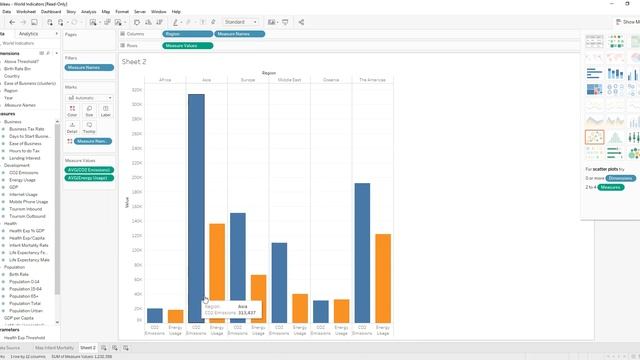This screenshot has width=640, height=360.
Task: Switch to the Analytics tab
Action: 28,34
